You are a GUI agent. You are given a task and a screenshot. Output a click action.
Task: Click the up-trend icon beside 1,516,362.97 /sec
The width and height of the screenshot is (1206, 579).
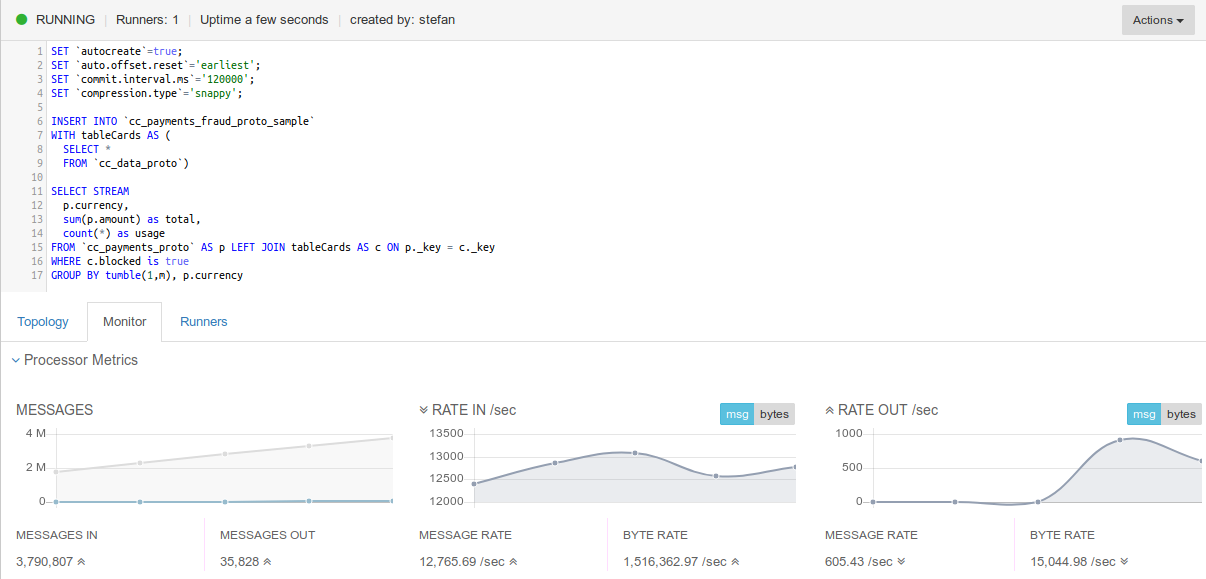coord(735,562)
